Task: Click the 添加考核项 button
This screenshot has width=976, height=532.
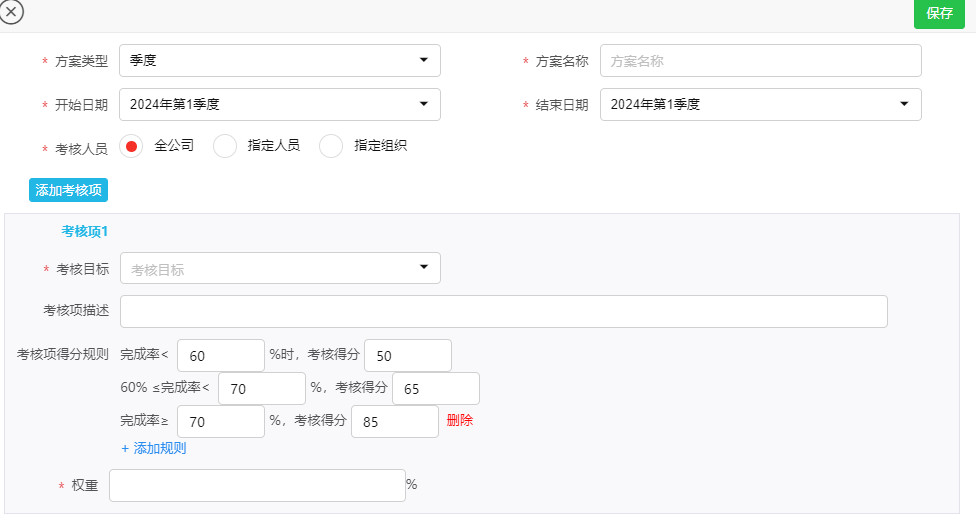Action: (68, 190)
